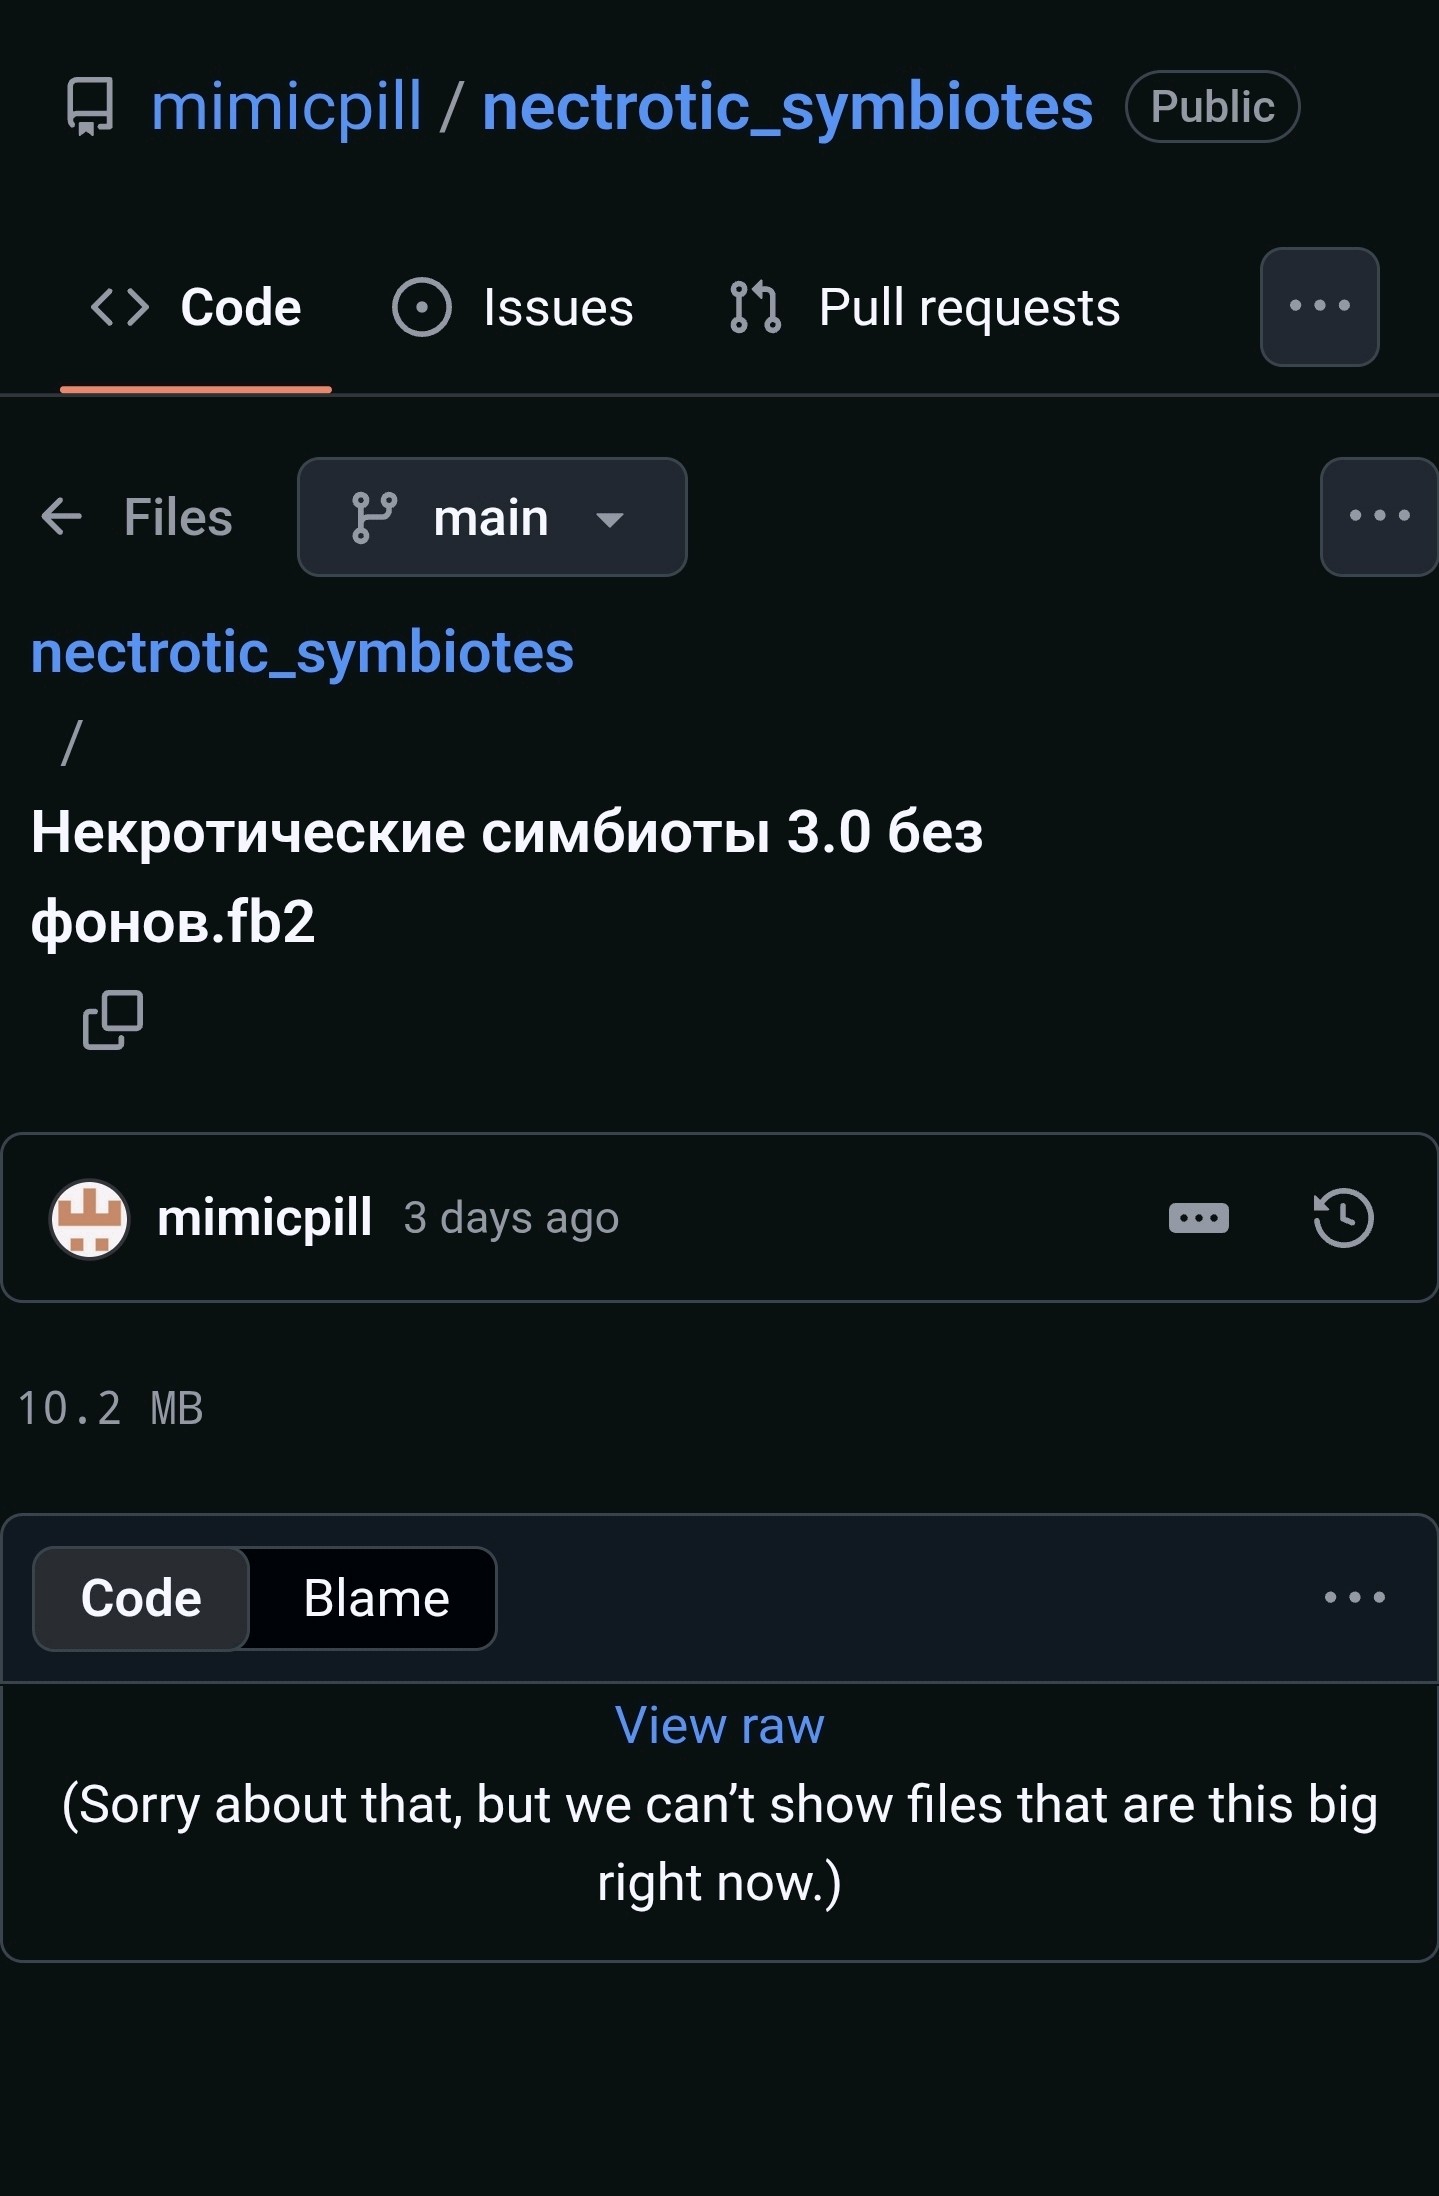1439x2196 pixels.
Task: Open the nectrotic_symbiotes breadcrumb link
Action: (x=302, y=652)
